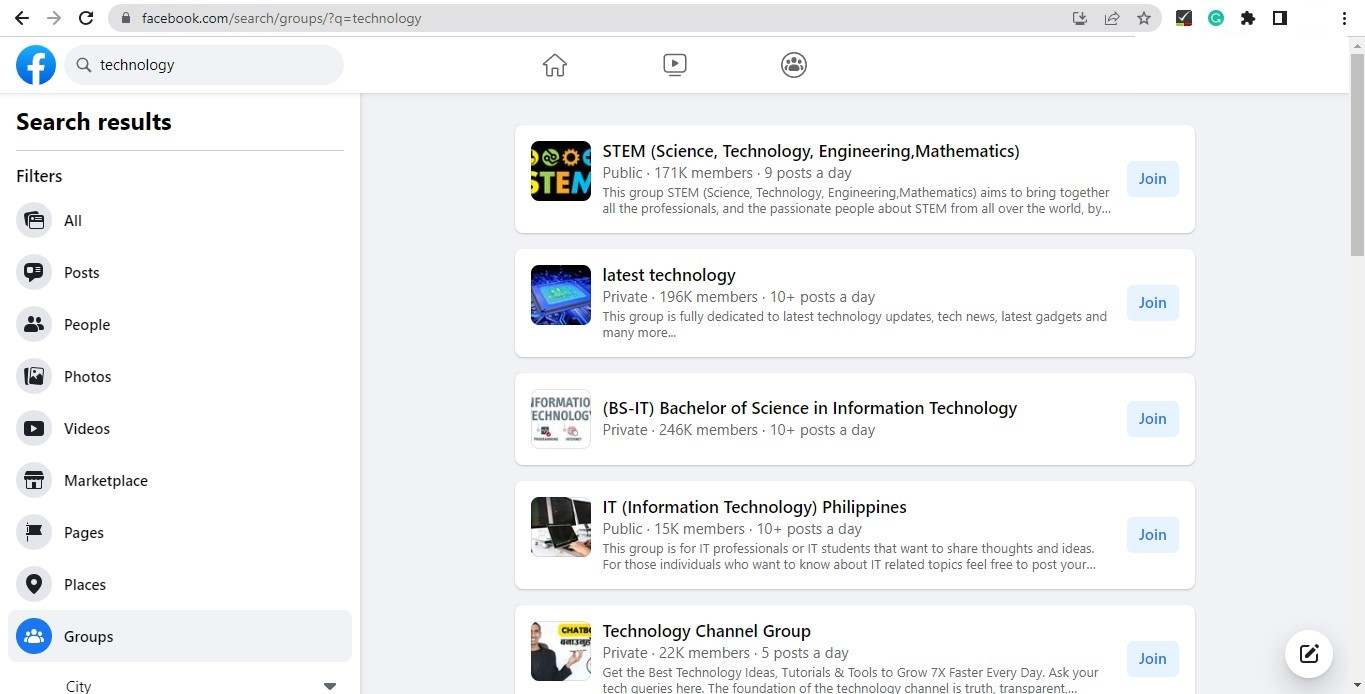Click the 'Public · 171K members · 9 posts a day' text
Screen dimensions: 1365x694
[727, 173]
